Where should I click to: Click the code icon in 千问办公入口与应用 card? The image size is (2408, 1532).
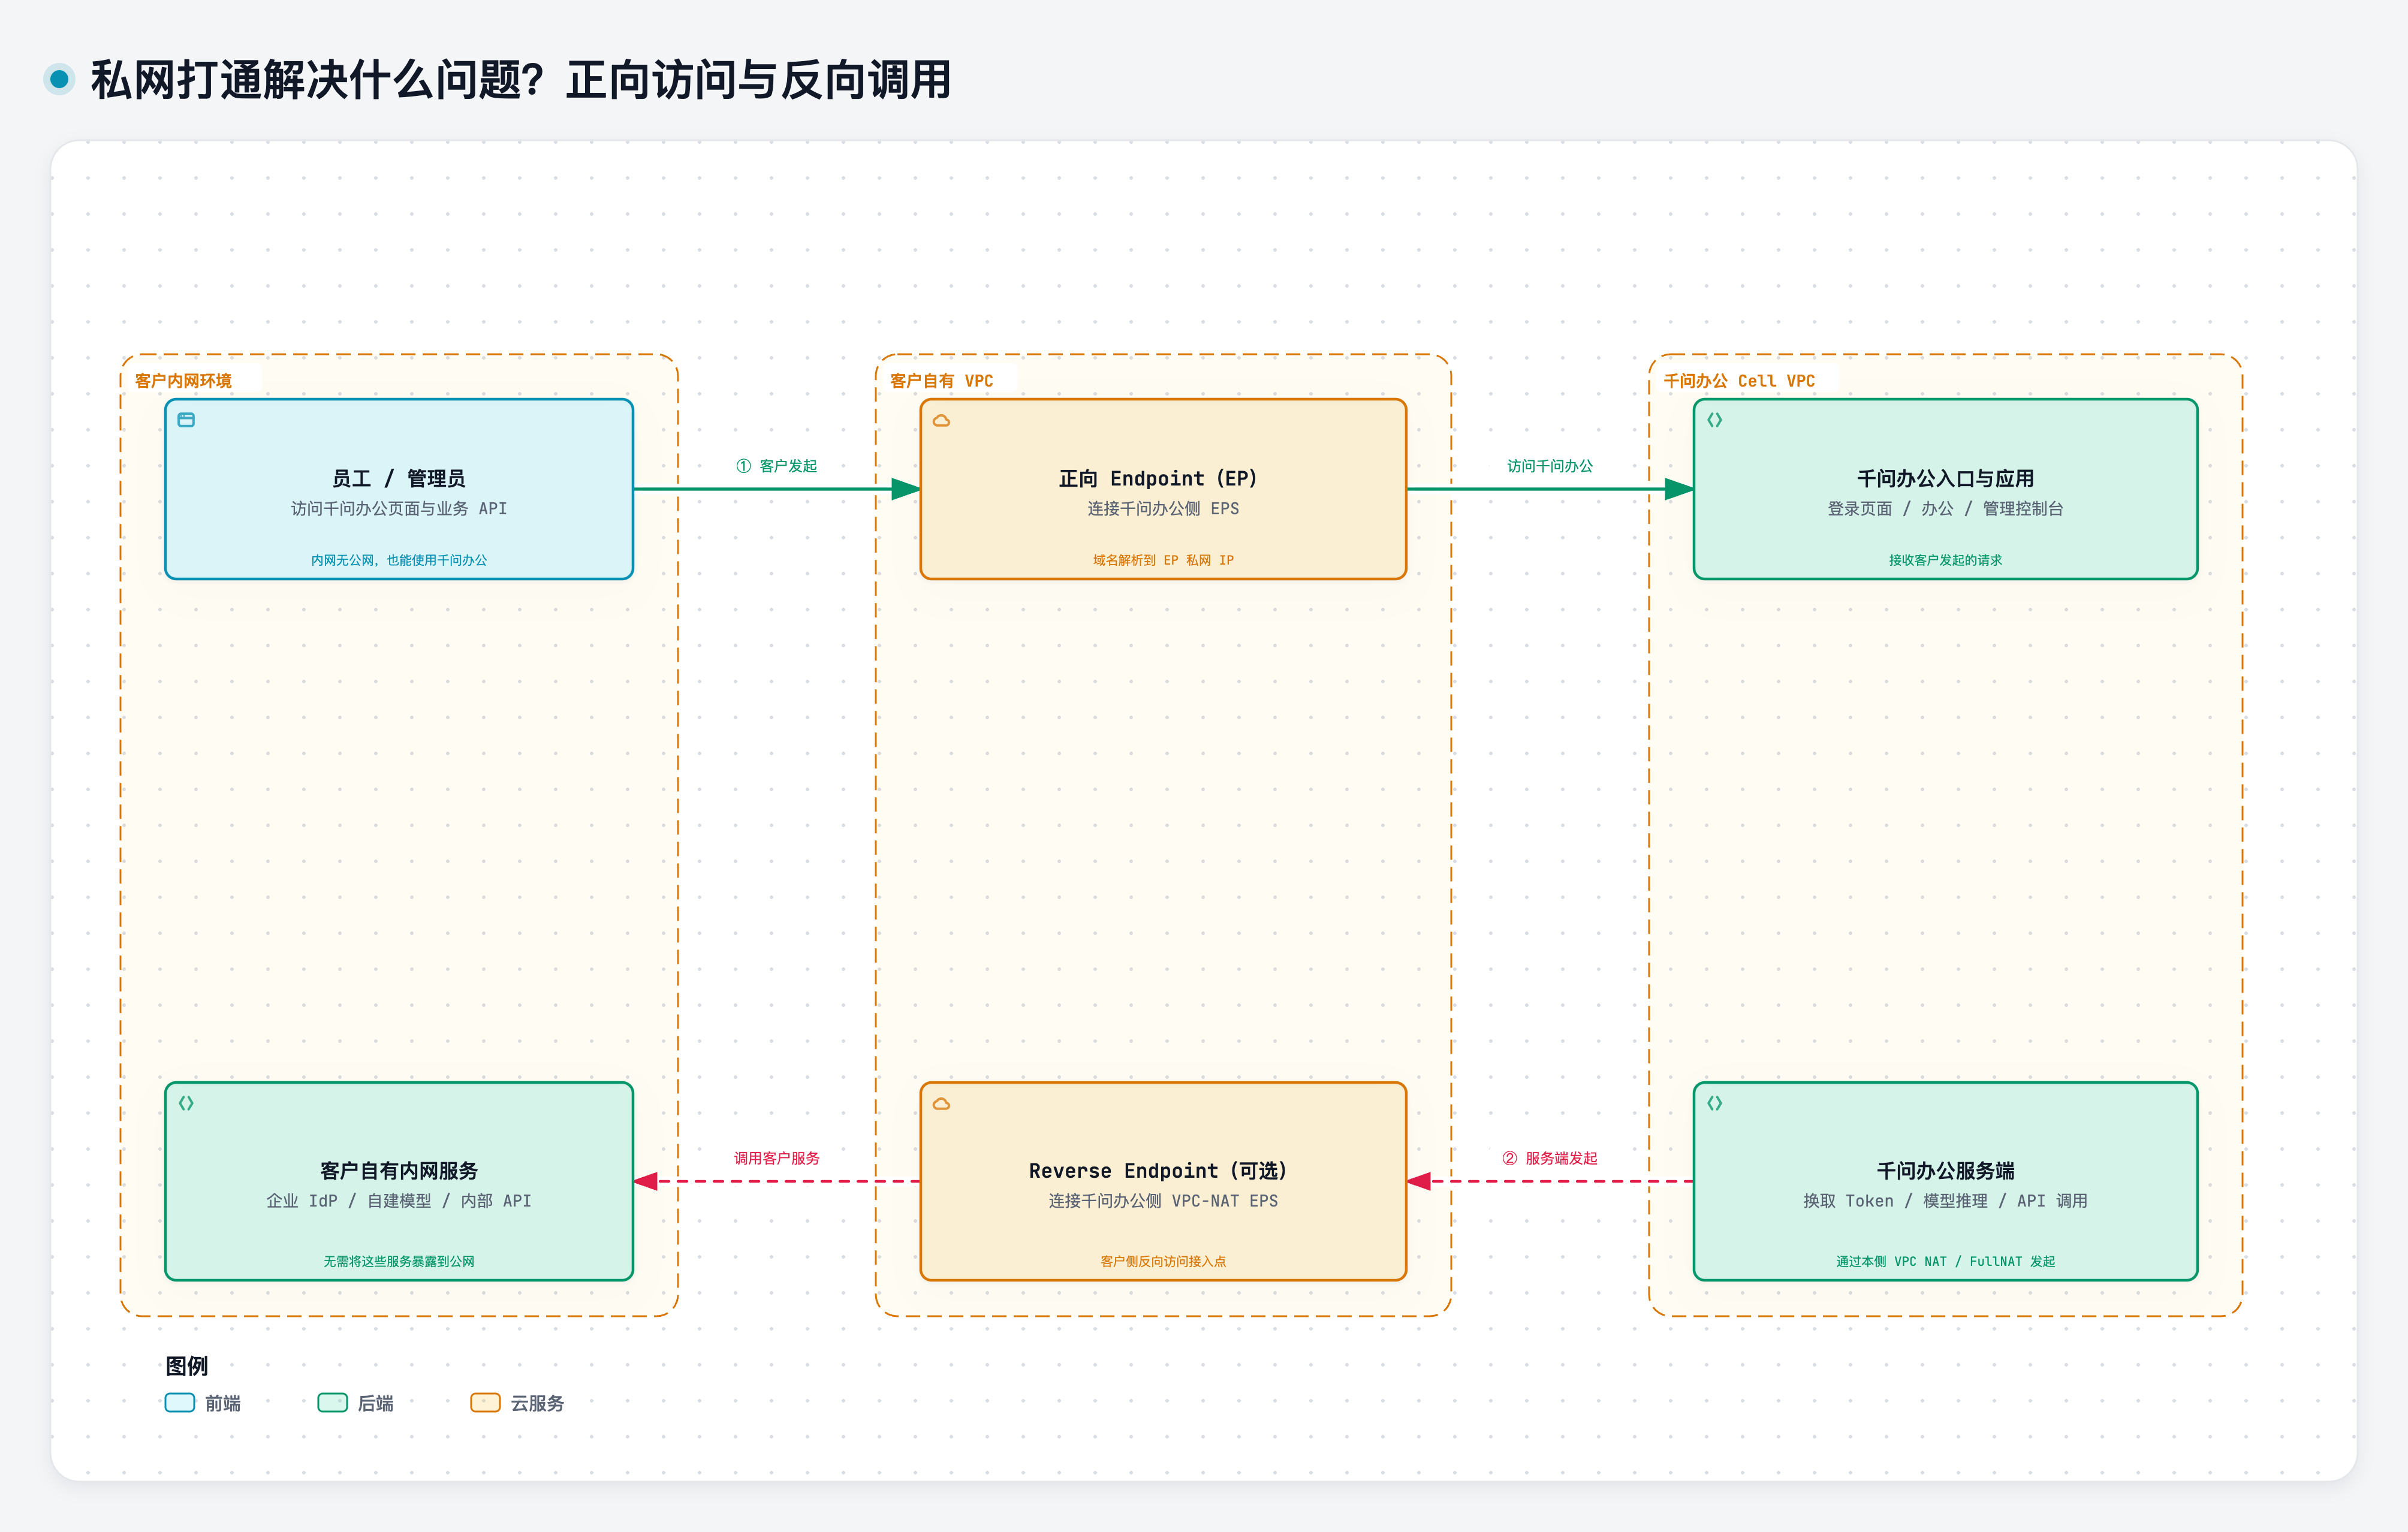[x=1714, y=420]
